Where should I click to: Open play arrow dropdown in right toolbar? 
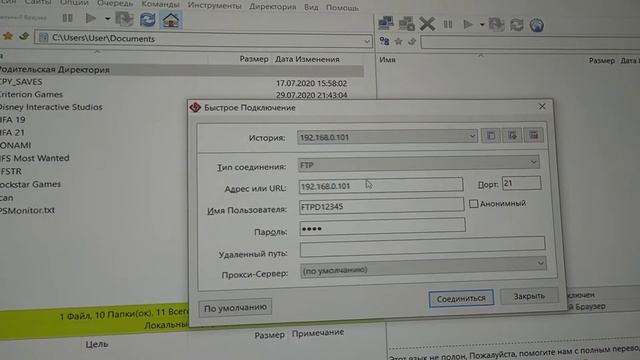482,25
